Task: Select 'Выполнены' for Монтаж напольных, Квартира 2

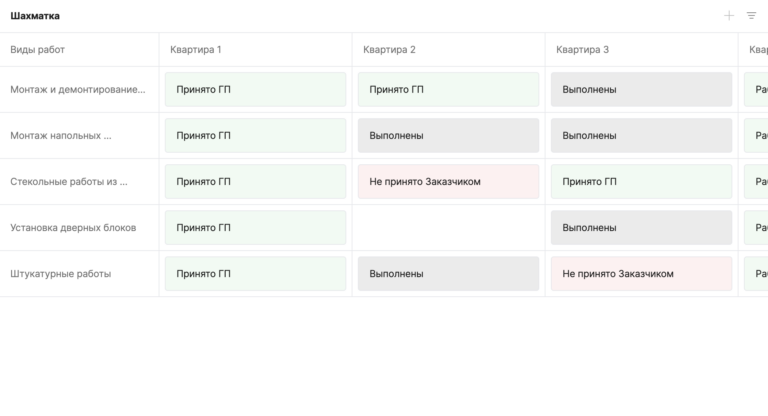Action: point(448,136)
